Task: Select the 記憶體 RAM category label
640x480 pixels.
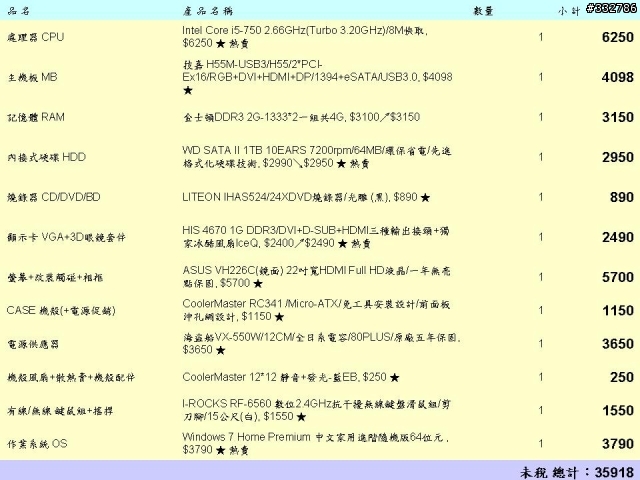Action: click(x=36, y=117)
